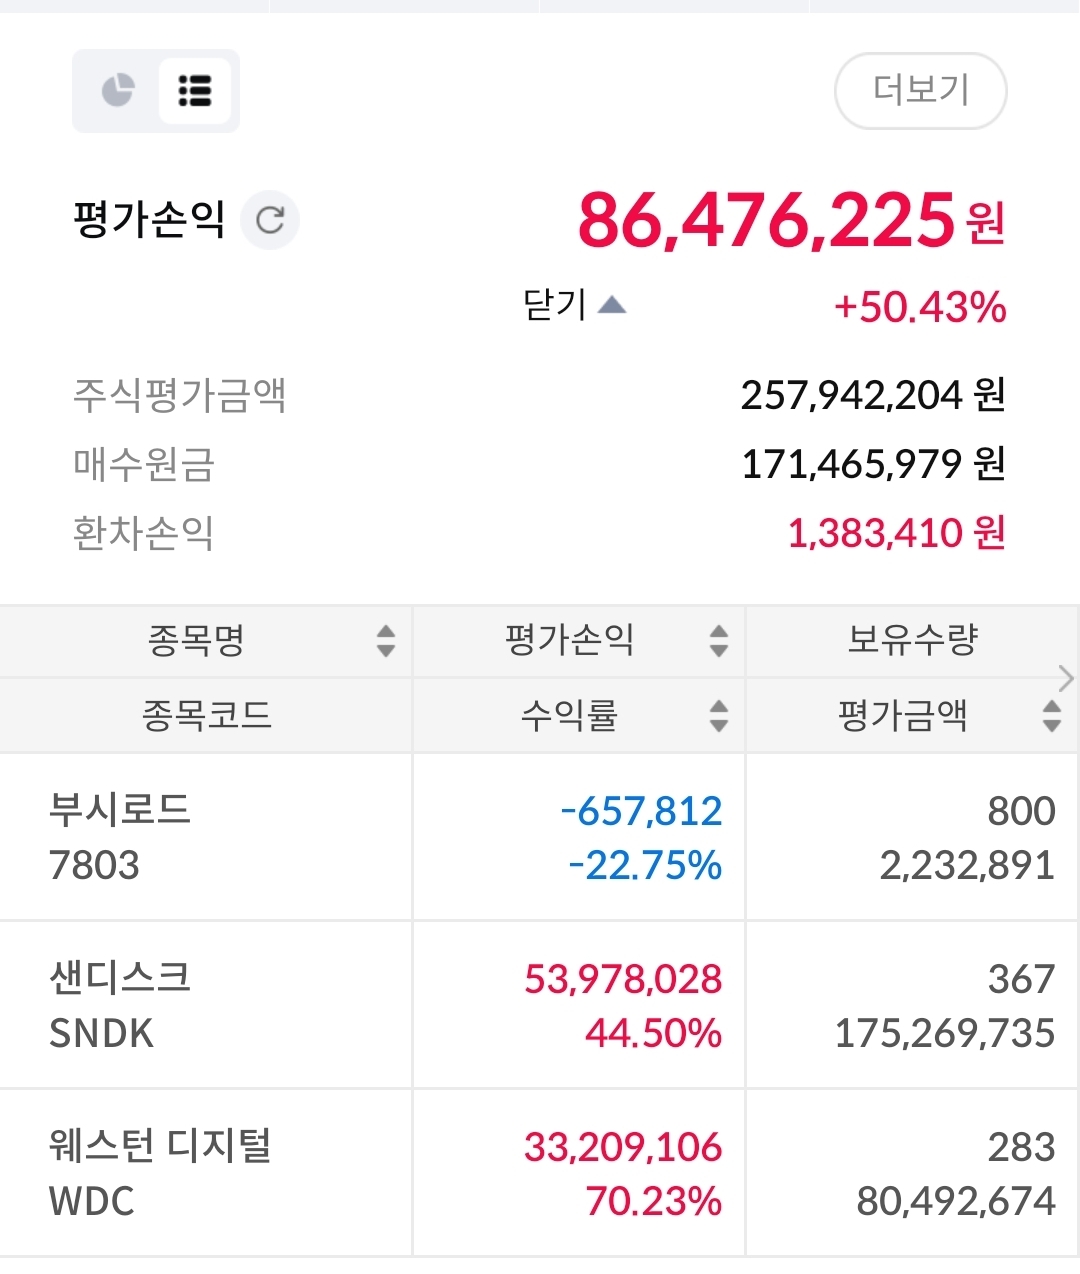Open the 샌디스크 SNDK stock row
The image size is (1080, 1274).
click(120, 1005)
